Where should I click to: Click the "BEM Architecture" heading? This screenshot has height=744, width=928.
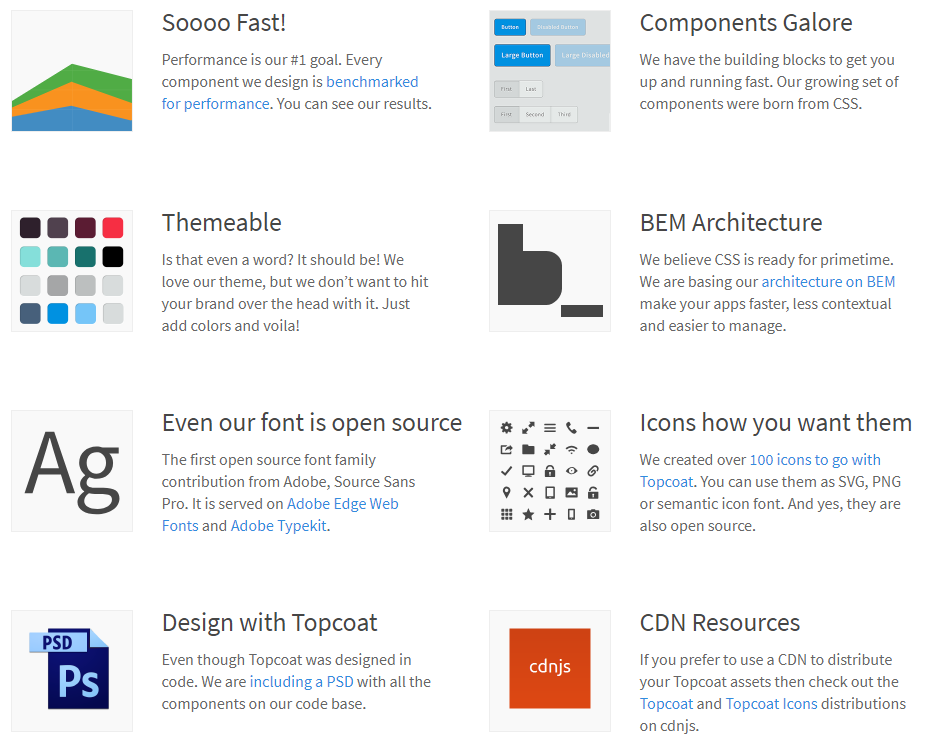[731, 223]
